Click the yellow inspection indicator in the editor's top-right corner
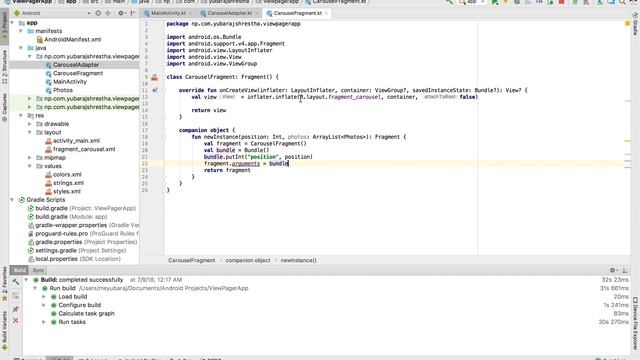This screenshot has height=360, width=640. [x=627, y=24]
